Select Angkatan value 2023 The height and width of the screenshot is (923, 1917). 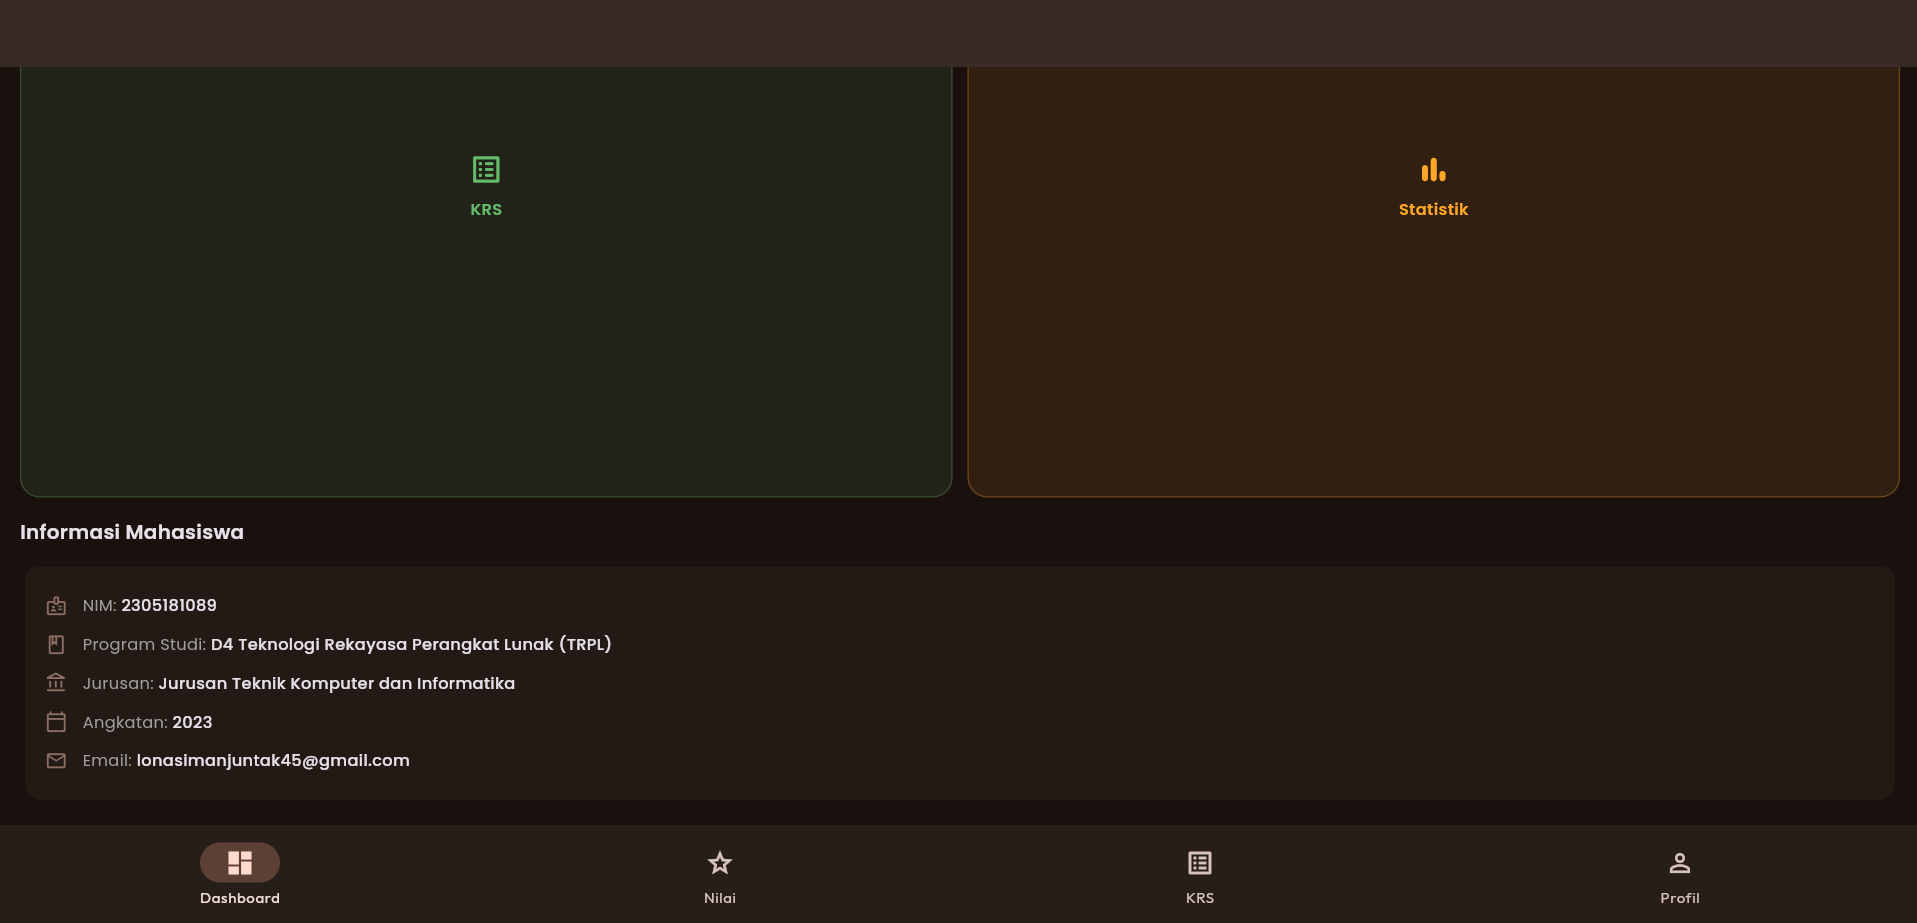(x=192, y=723)
